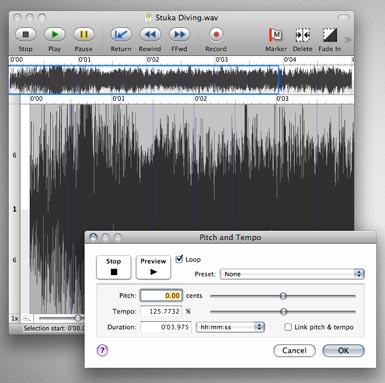
Task: Click the zoom out magnifier below the waveform
Action: (27, 318)
